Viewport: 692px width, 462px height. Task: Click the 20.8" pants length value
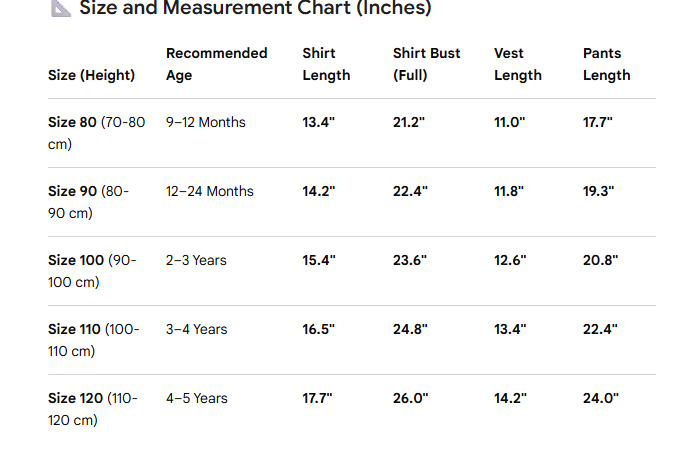601,260
